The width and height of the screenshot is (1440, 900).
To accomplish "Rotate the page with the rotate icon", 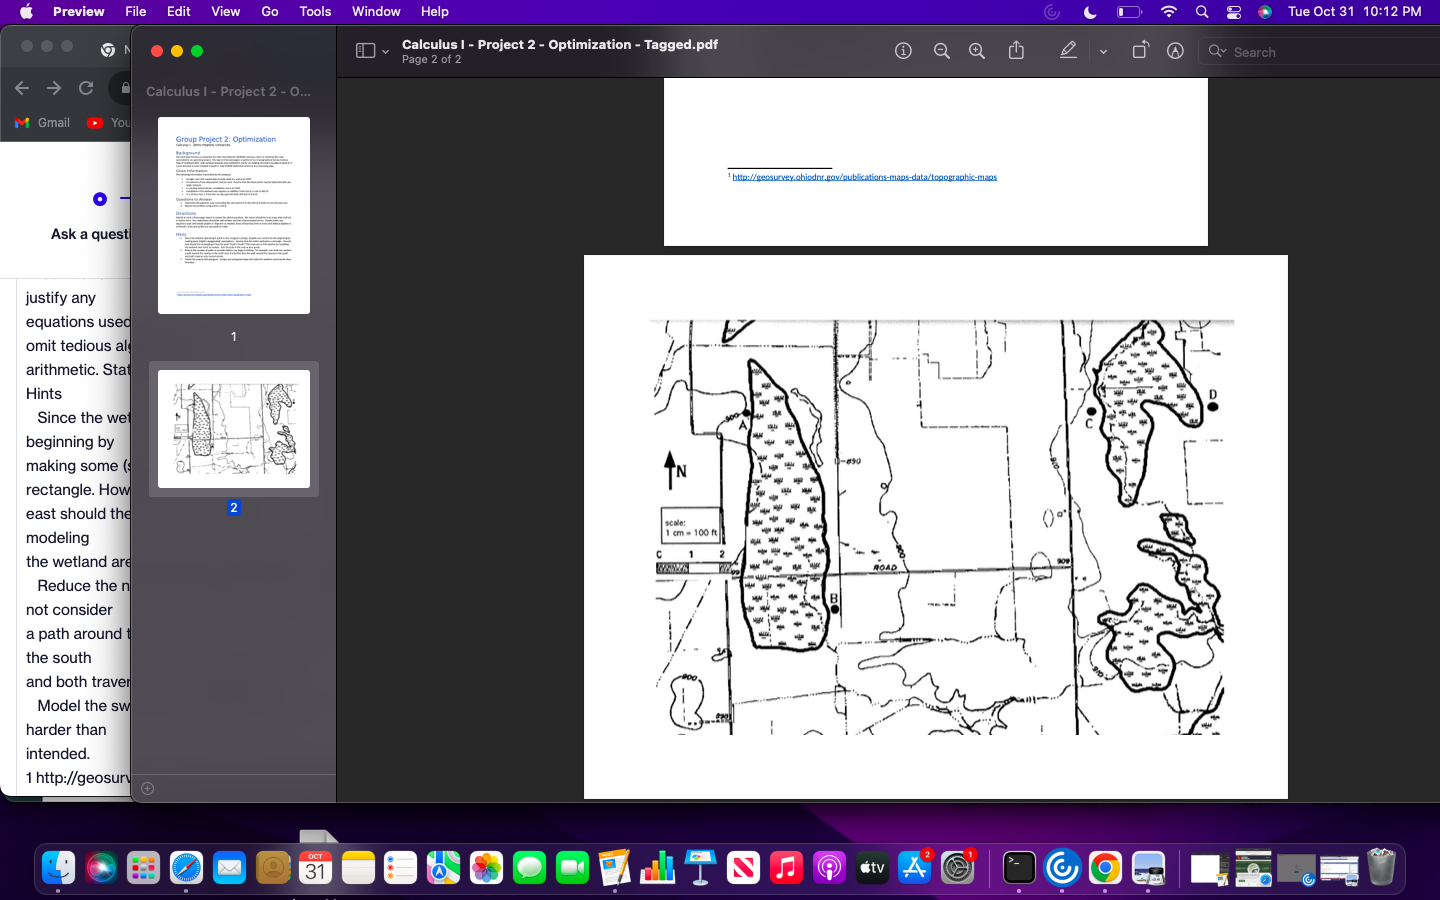I will point(1140,50).
